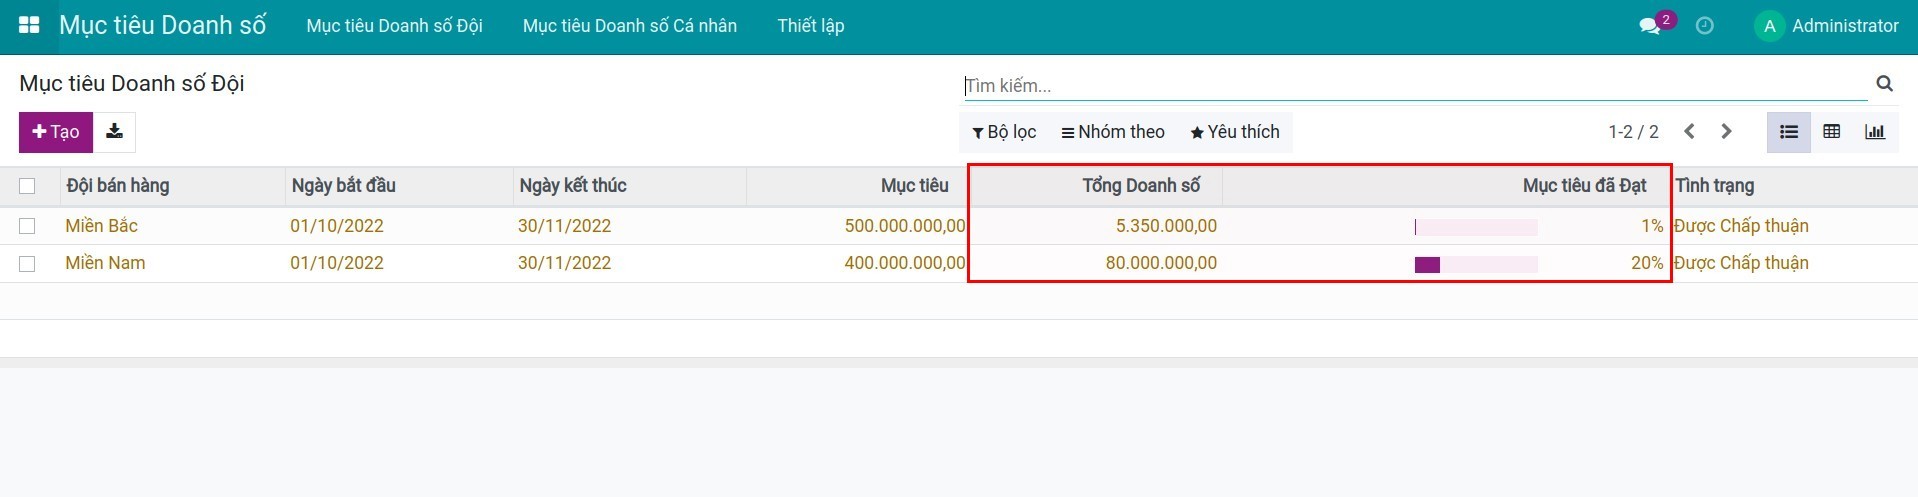Click the import/download records icon
1918x497 pixels.
click(x=115, y=132)
